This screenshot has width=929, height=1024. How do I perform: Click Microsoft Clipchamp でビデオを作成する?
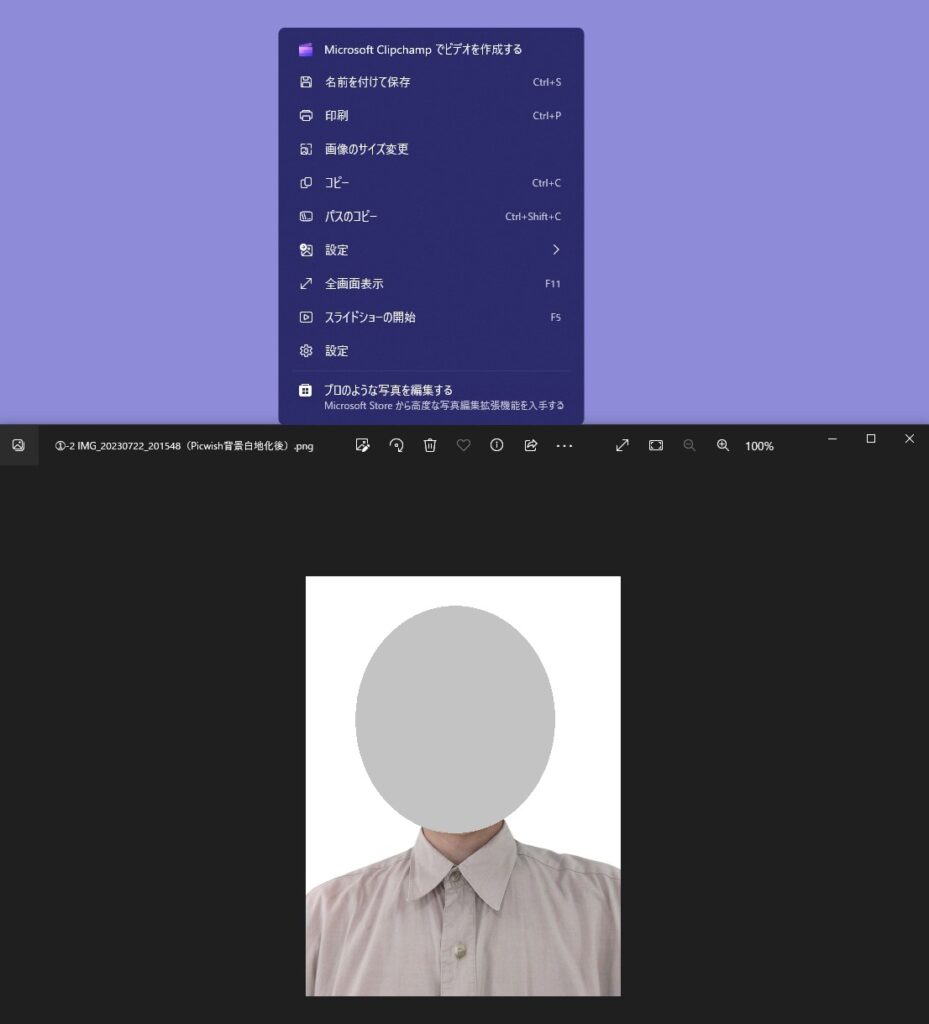[x=422, y=49]
